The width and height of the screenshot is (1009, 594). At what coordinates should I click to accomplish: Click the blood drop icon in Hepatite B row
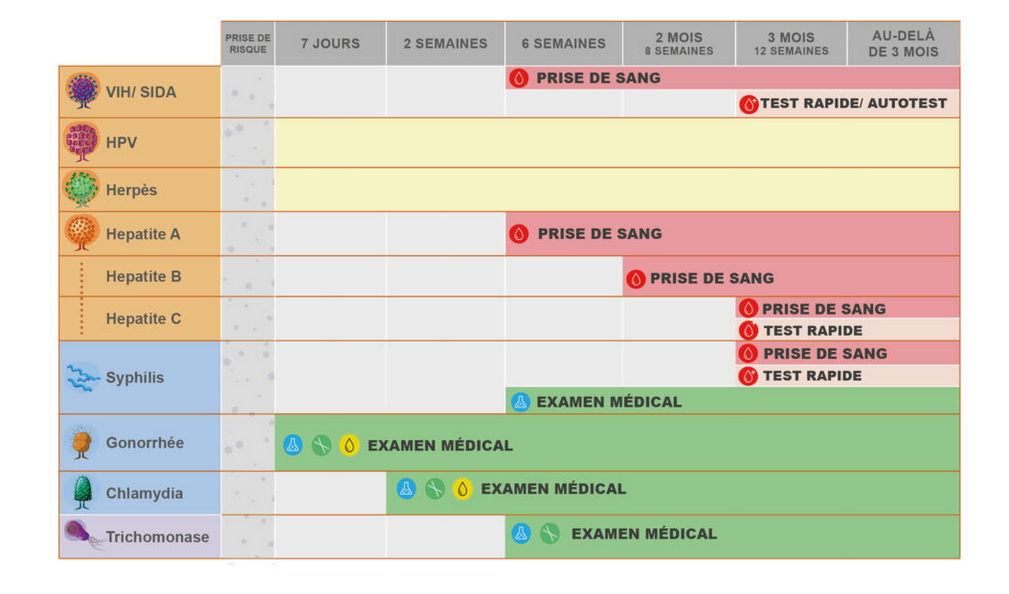click(x=635, y=279)
